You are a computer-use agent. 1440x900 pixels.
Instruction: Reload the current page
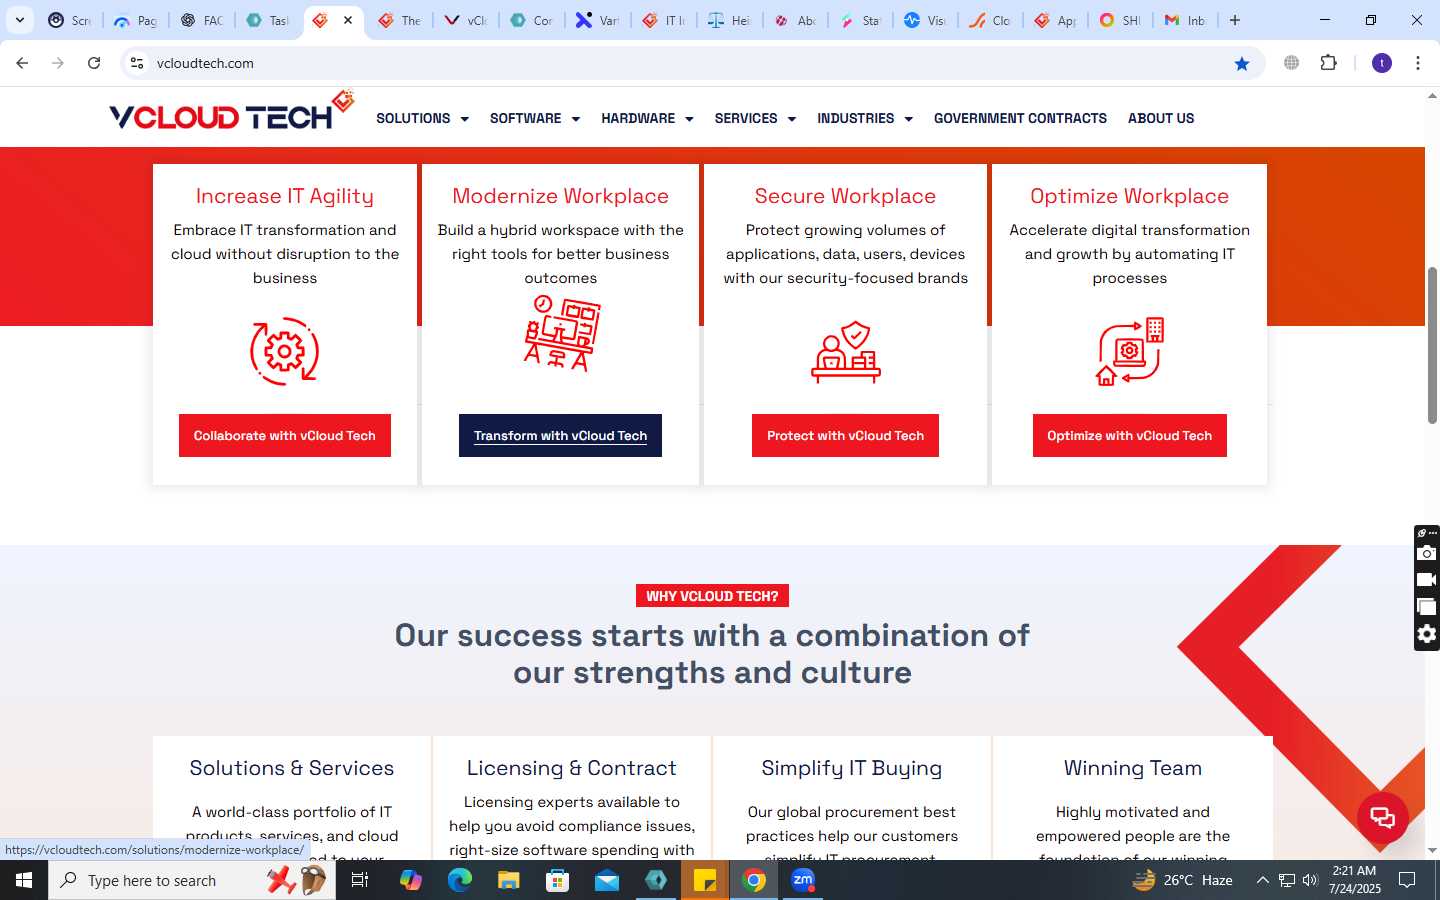(x=94, y=63)
